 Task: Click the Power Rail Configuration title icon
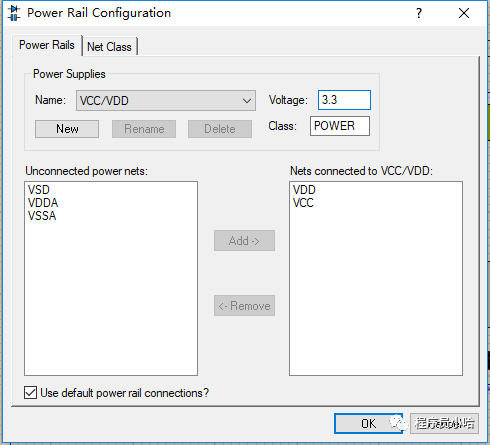(x=14, y=13)
